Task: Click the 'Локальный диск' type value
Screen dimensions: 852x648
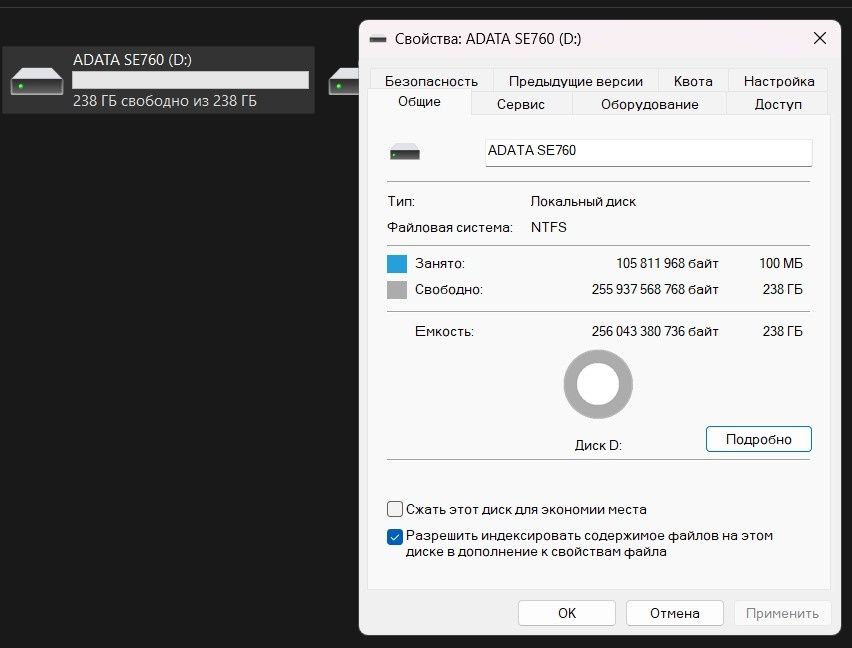Action: click(583, 202)
